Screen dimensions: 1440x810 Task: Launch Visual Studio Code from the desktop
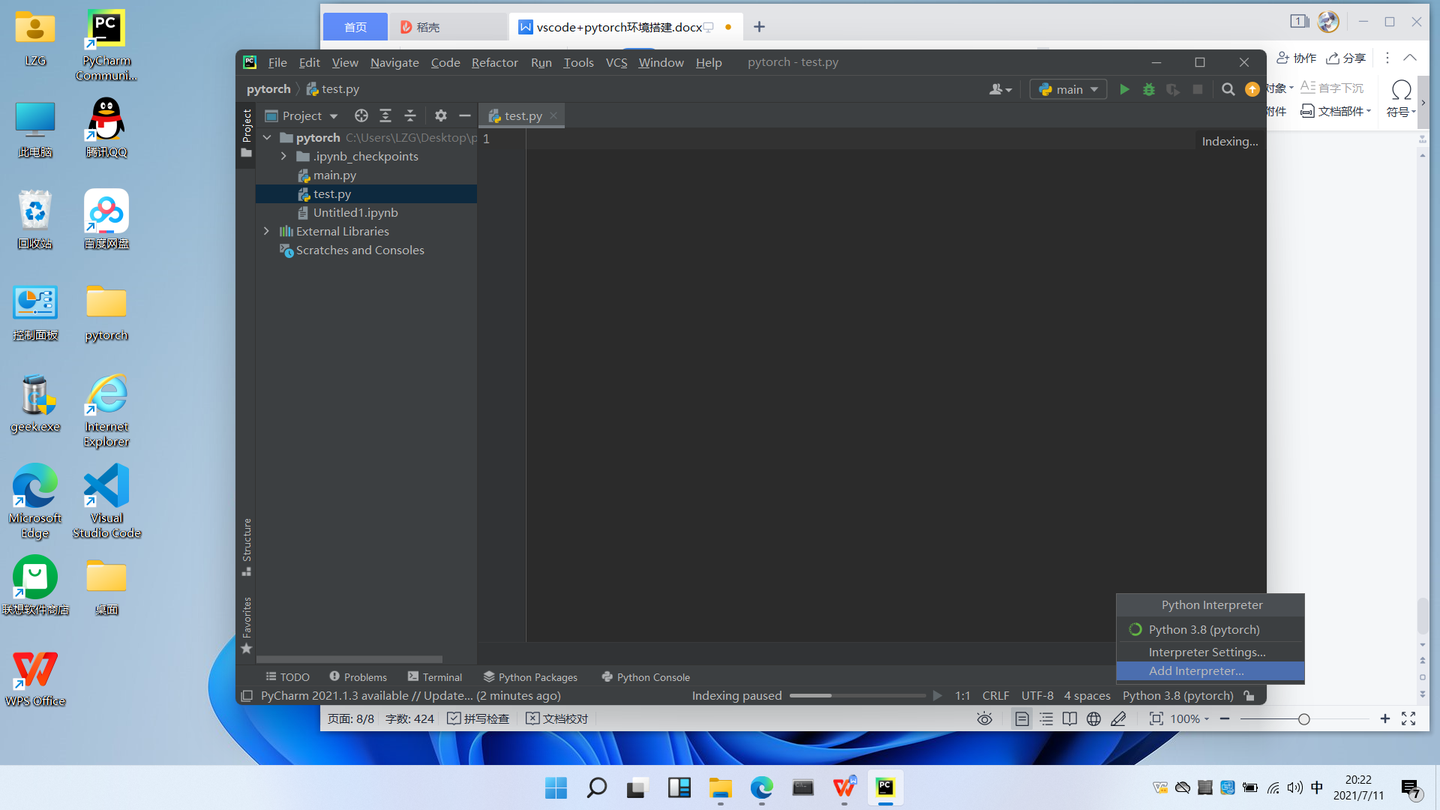(x=106, y=500)
